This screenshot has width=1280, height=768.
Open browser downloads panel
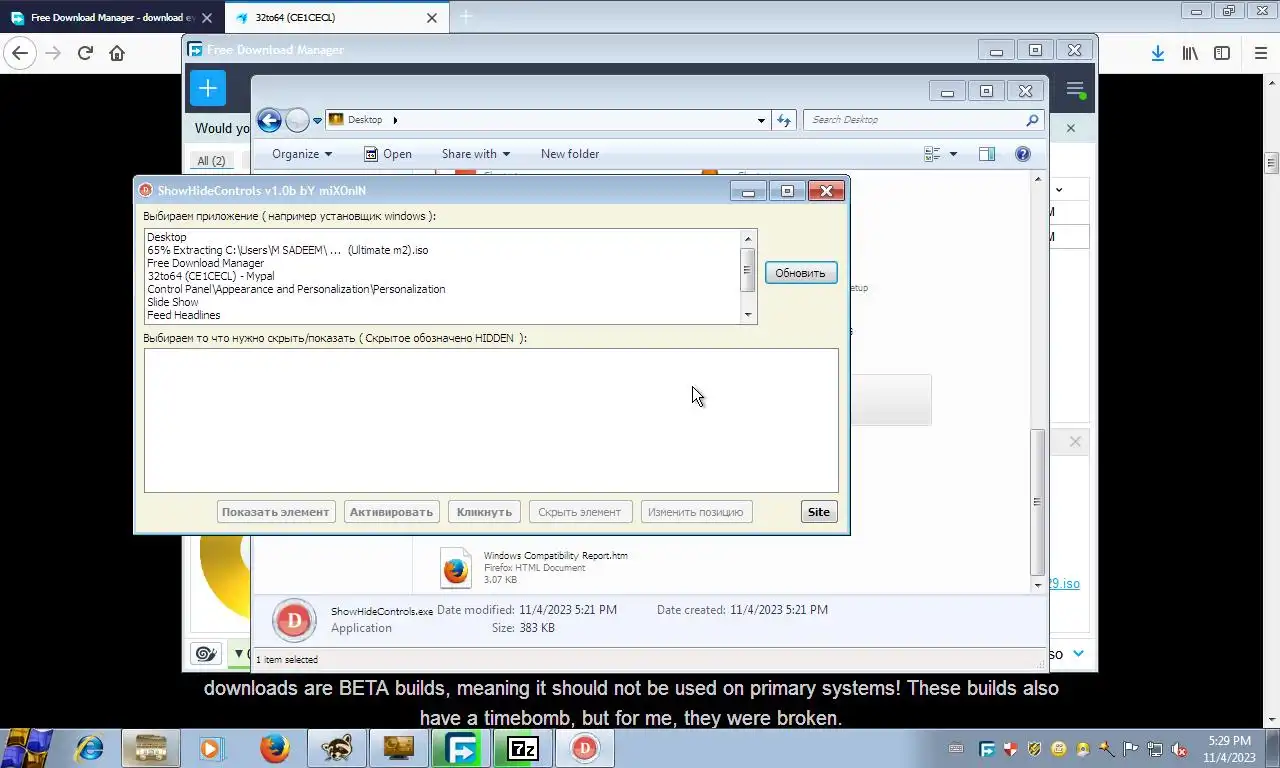(1157, 53)
